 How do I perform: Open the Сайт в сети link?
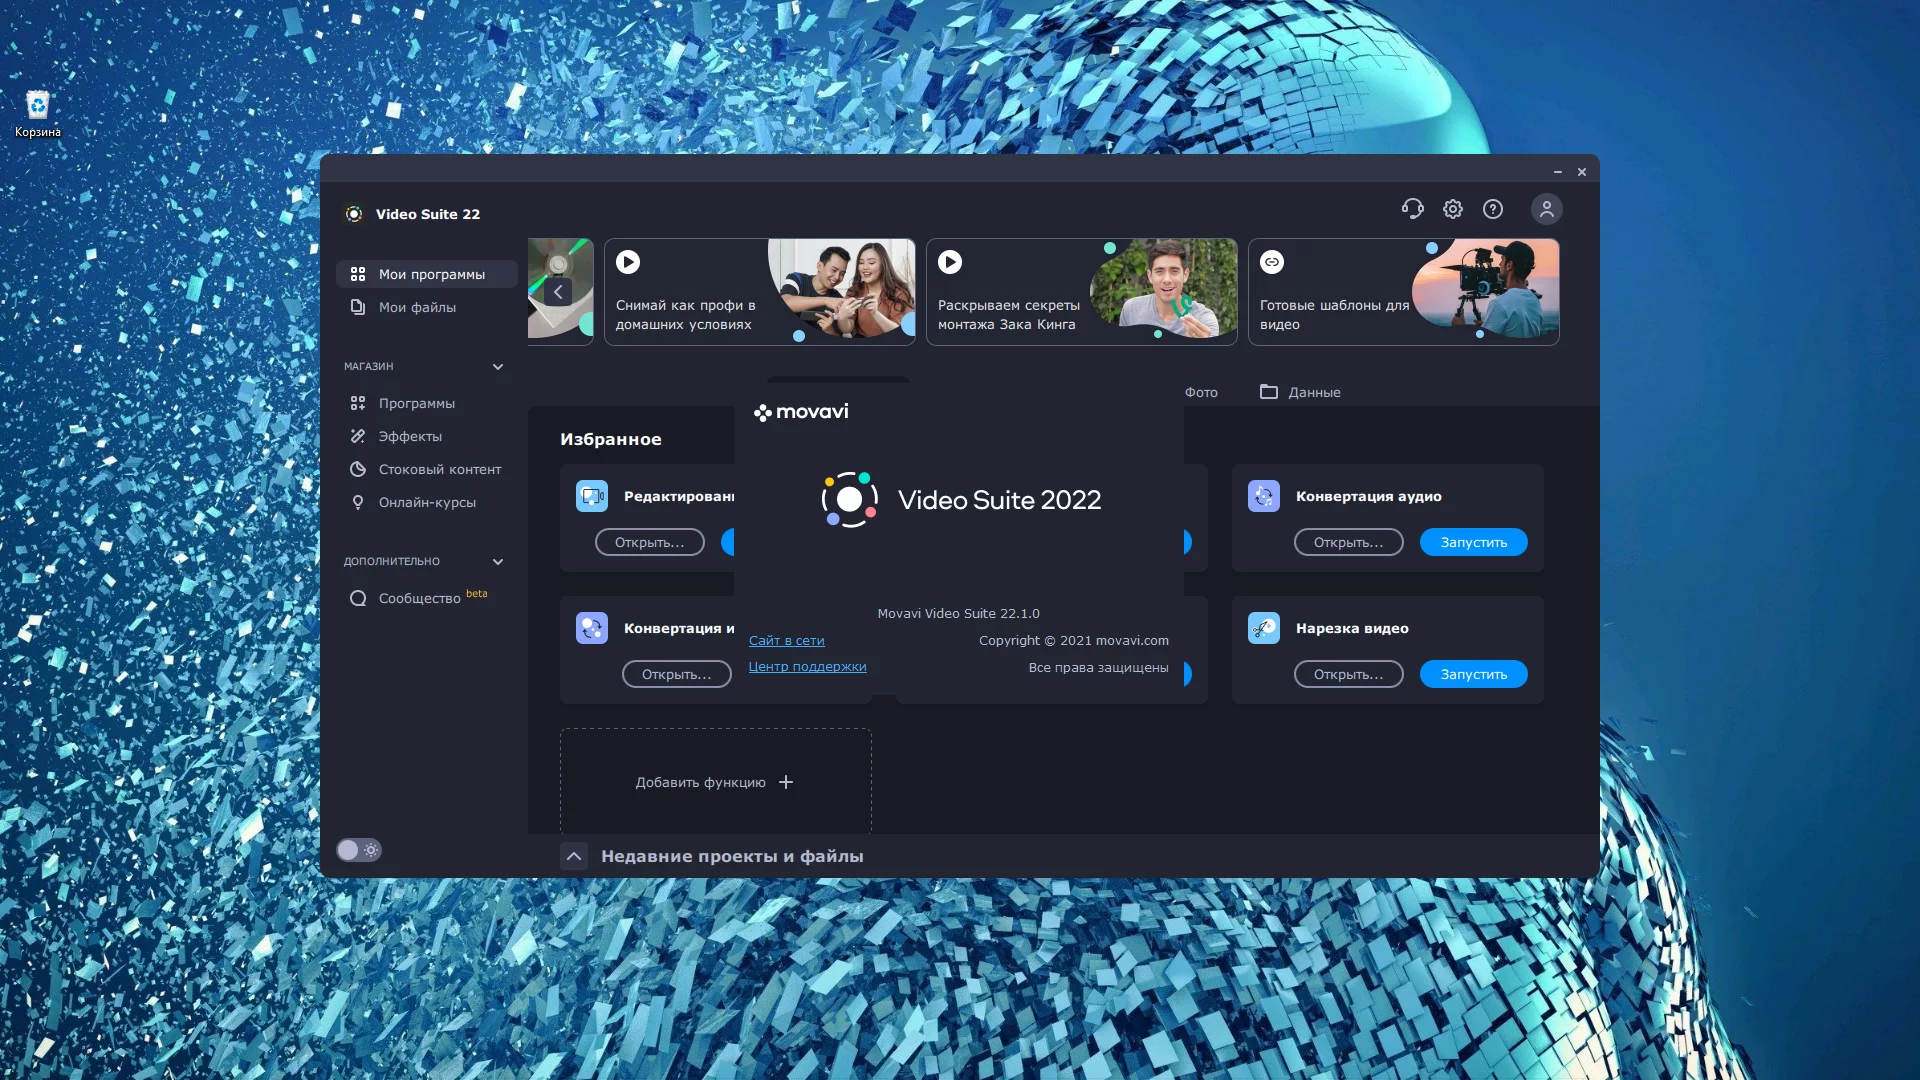(787, 640)
